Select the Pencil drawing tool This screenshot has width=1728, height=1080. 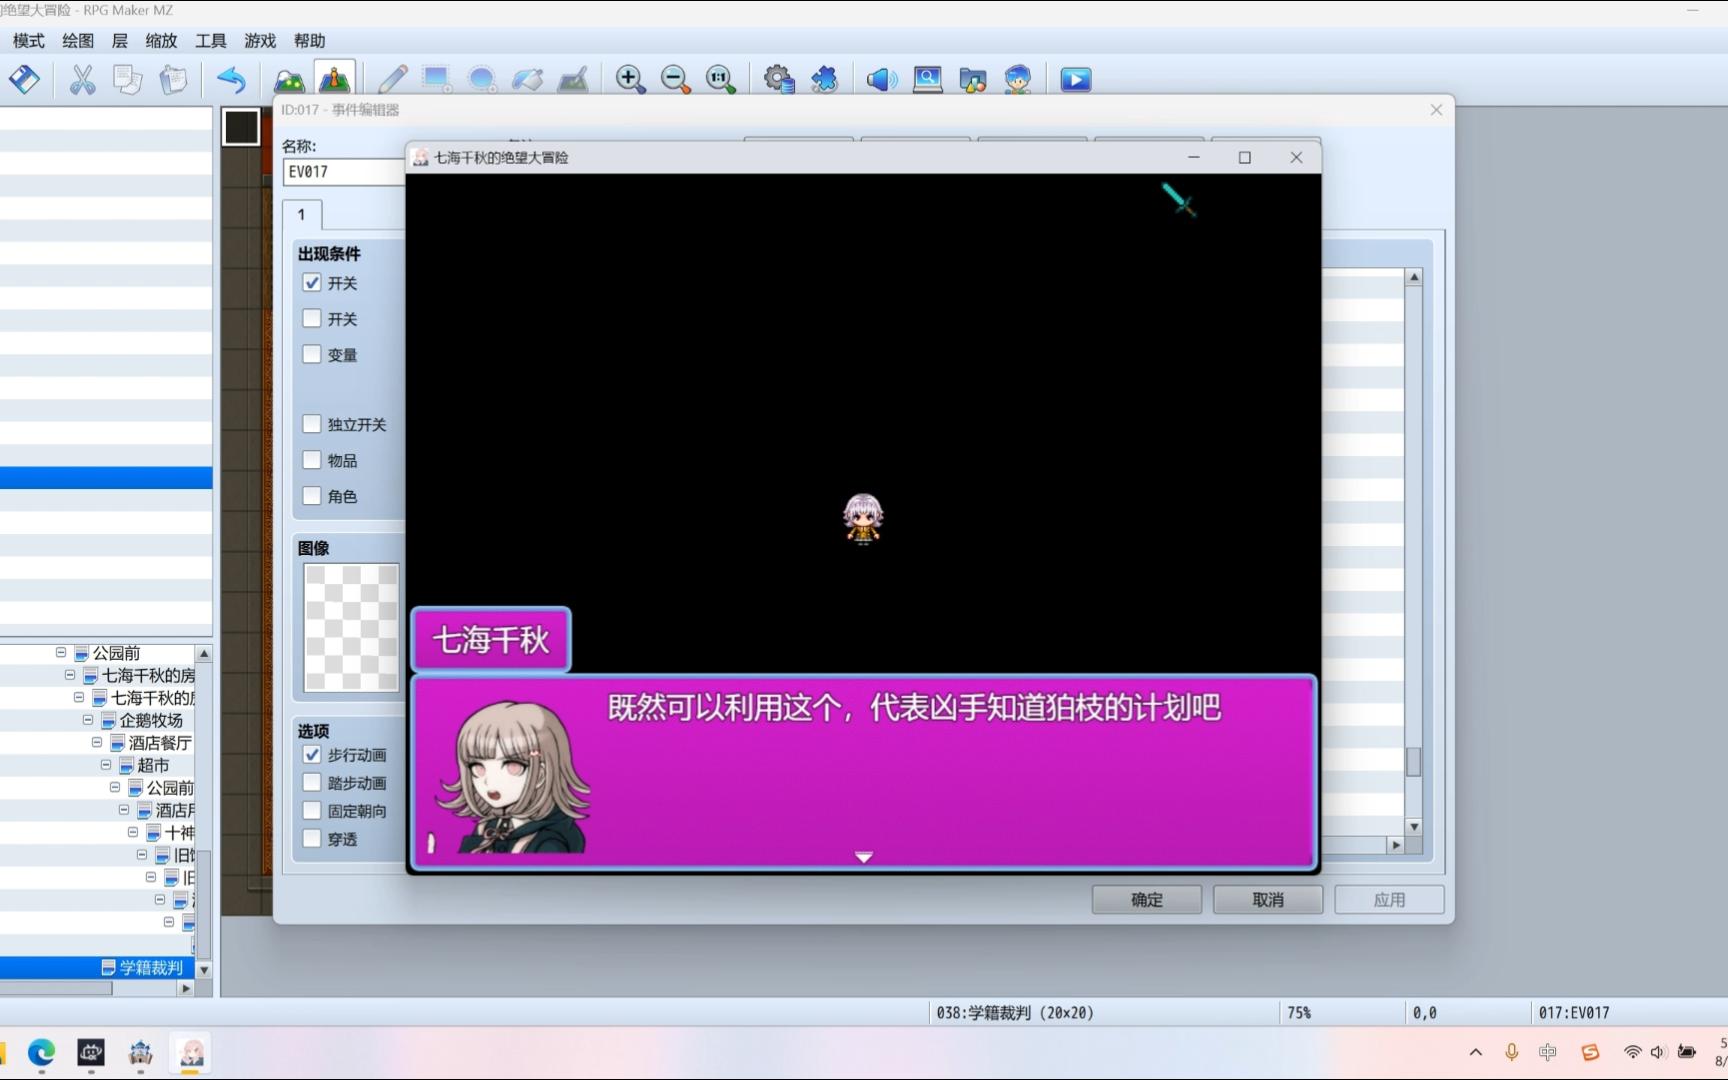[x=392, y=79]
